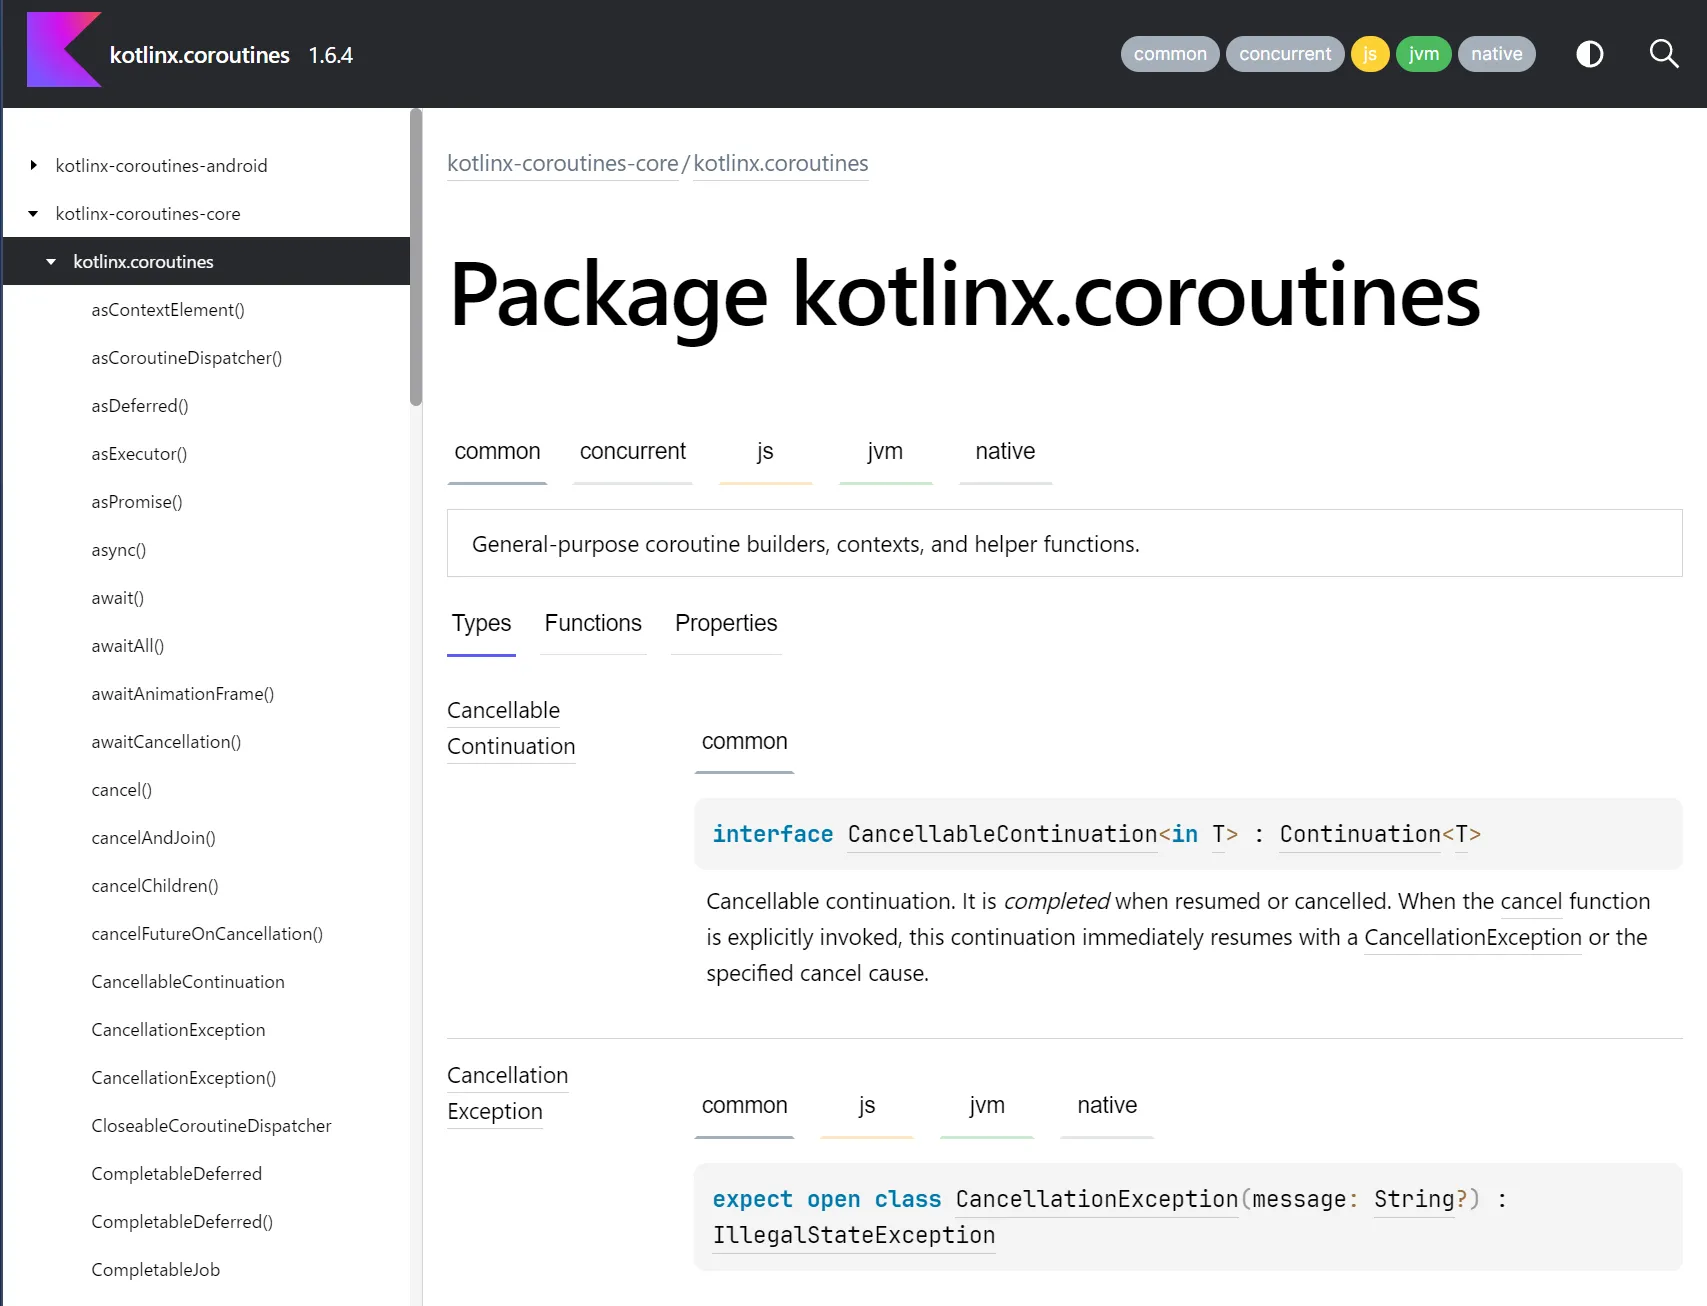Open the kotlinx-coroutines-core breadcrumb link
The image size is (1707, 1306).
pos(562,164)
